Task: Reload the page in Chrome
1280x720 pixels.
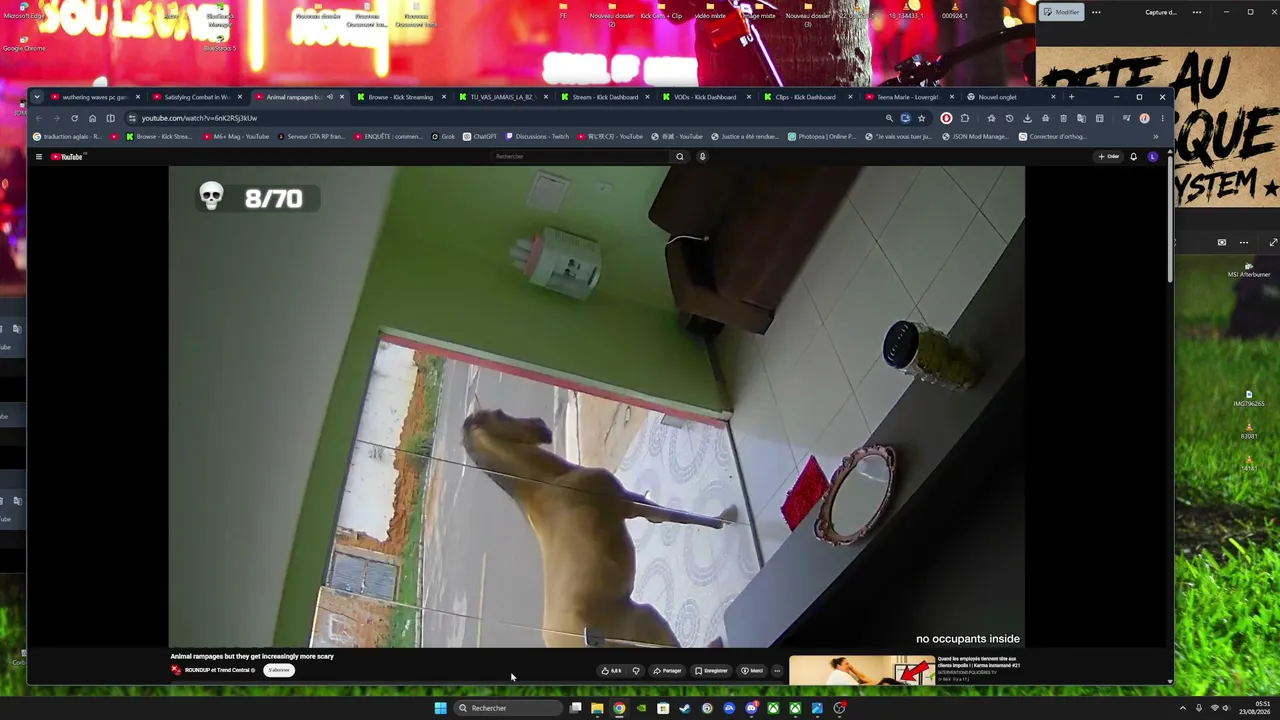Action: click(74, 118)
